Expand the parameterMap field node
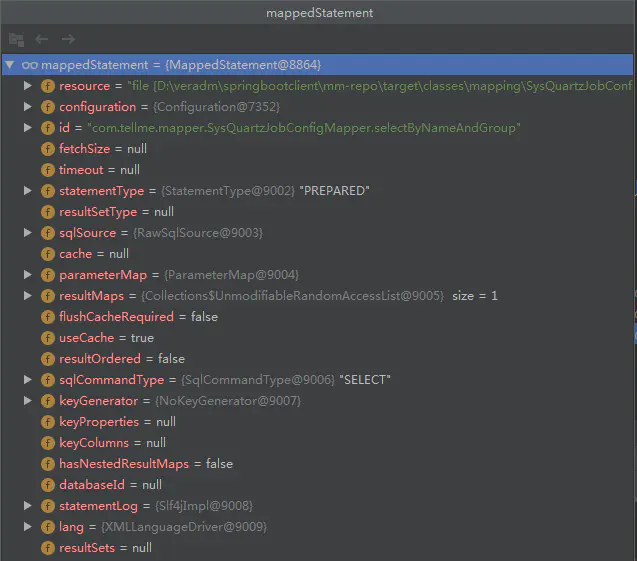The image size is (637, 561). [x=28, y=275]
